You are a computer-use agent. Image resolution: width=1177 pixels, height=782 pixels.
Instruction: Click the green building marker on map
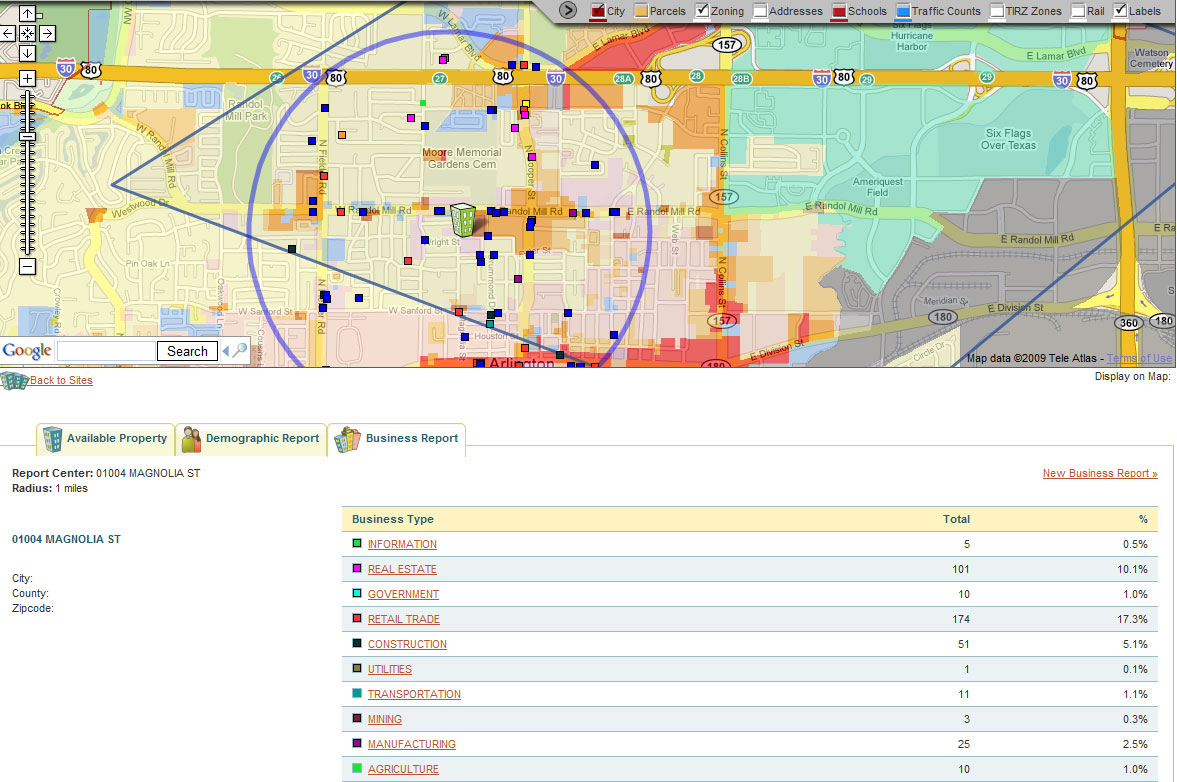463,219
